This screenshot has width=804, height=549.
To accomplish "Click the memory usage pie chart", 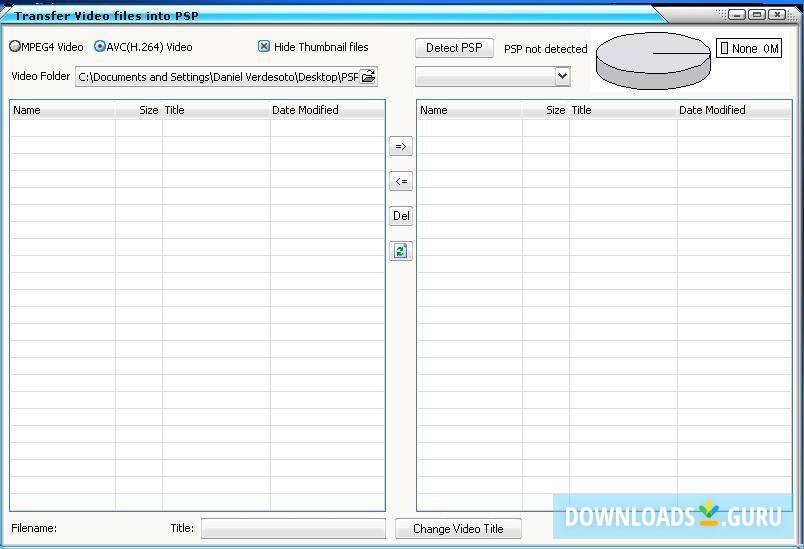I will [653, 60].
